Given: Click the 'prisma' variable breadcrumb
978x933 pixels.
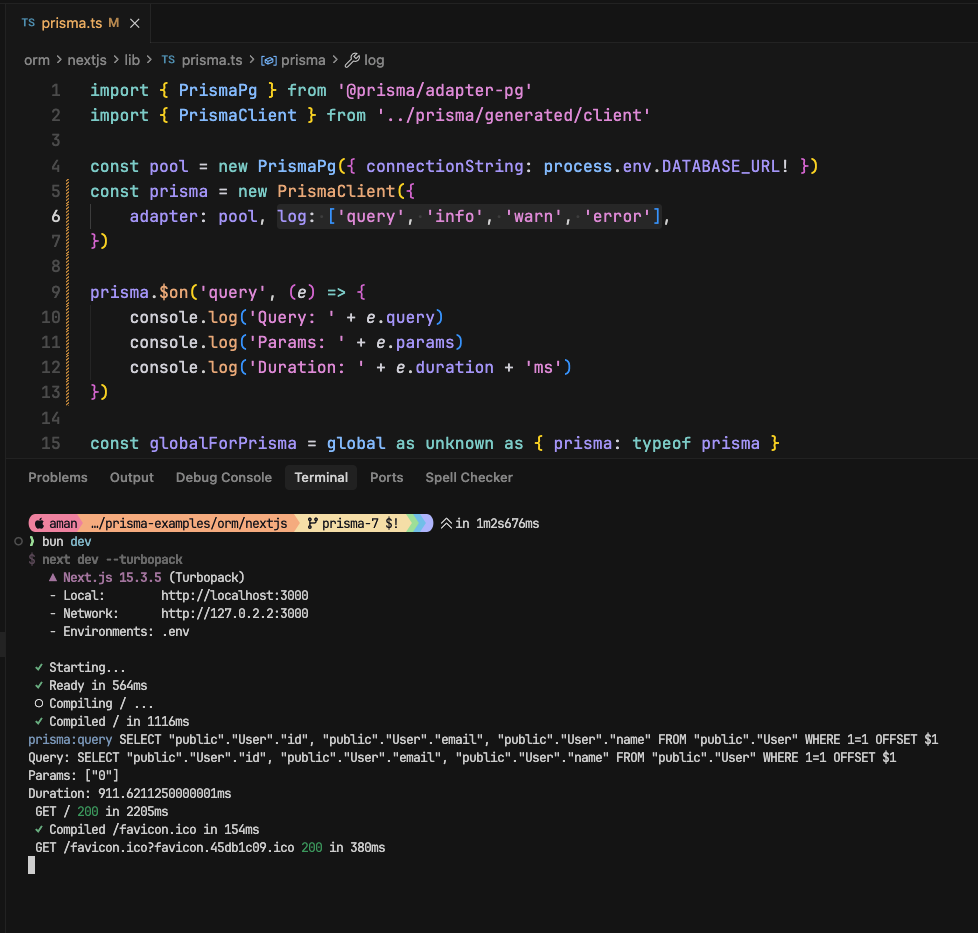Looking at the screenshot, I should 303,60.
